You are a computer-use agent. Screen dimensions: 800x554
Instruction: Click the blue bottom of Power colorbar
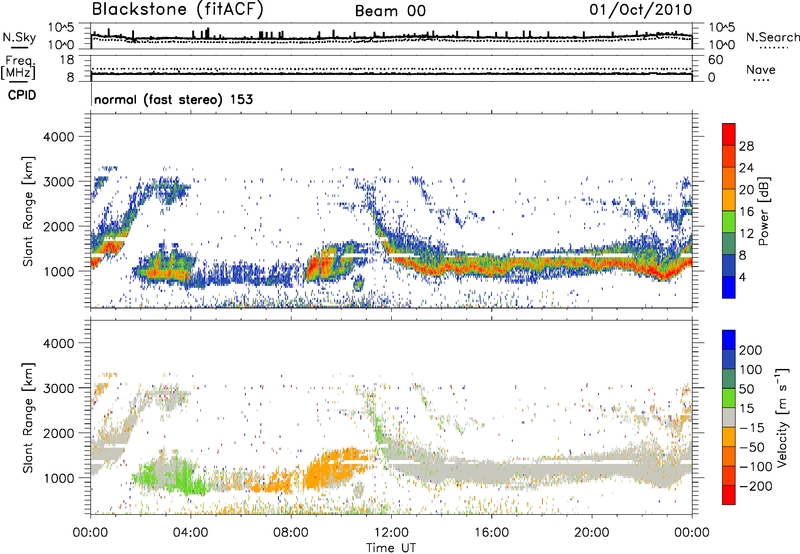click(729, 287)
